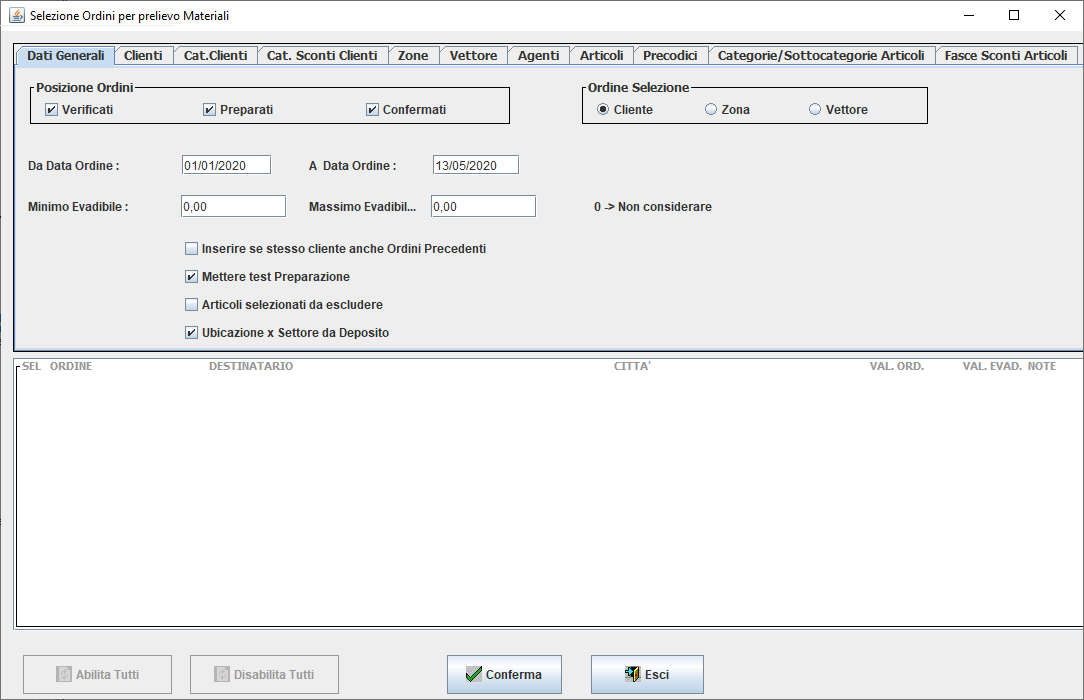This screenshot has height=700, width=1084.
Task: Check Articoli selezionati da escludere
Action: (192, 305)
